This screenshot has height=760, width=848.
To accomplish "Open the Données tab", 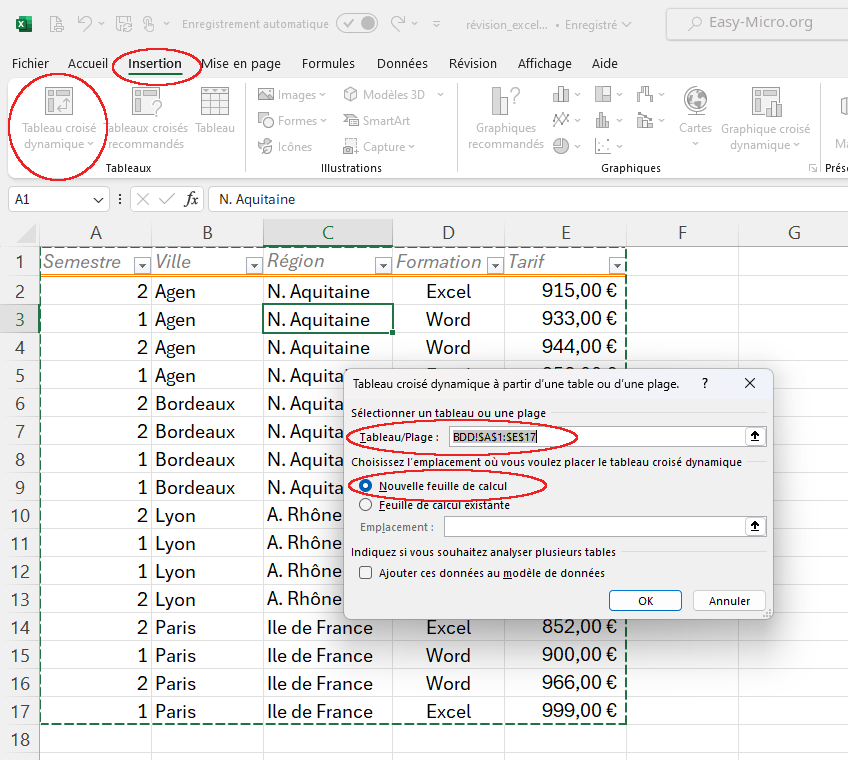I will [402, 63].
